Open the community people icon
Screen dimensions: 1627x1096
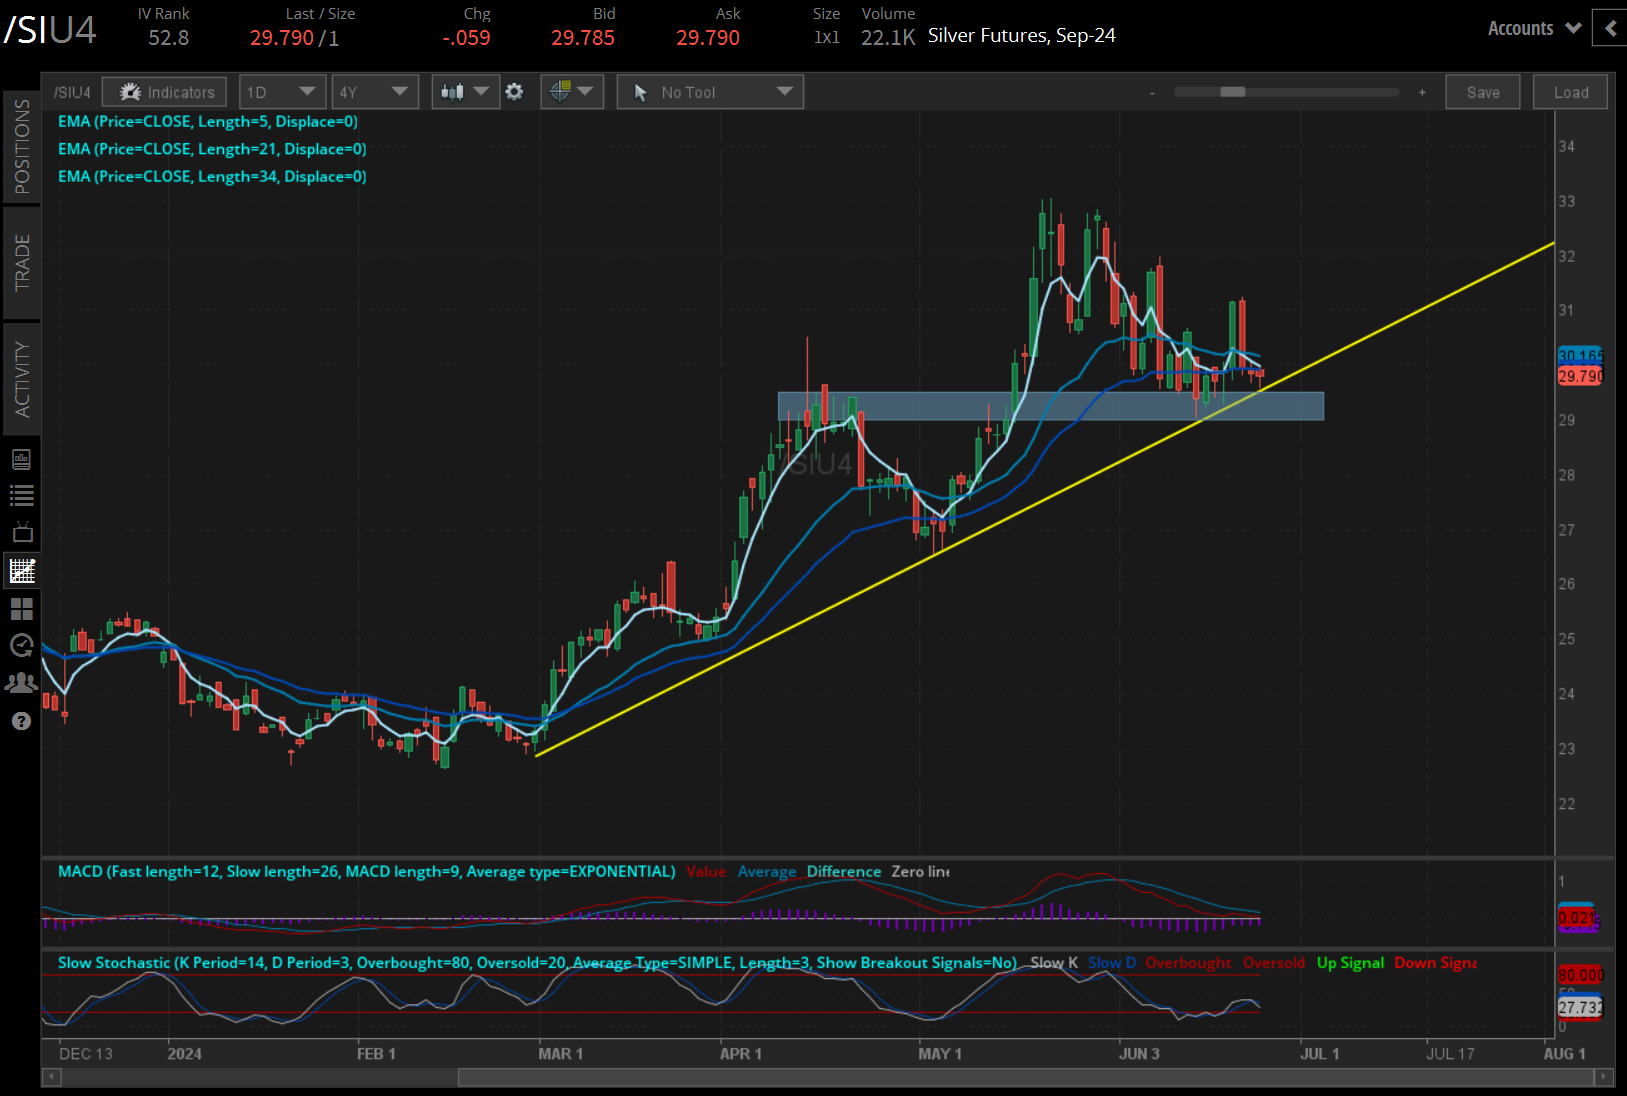coord(22,683)
